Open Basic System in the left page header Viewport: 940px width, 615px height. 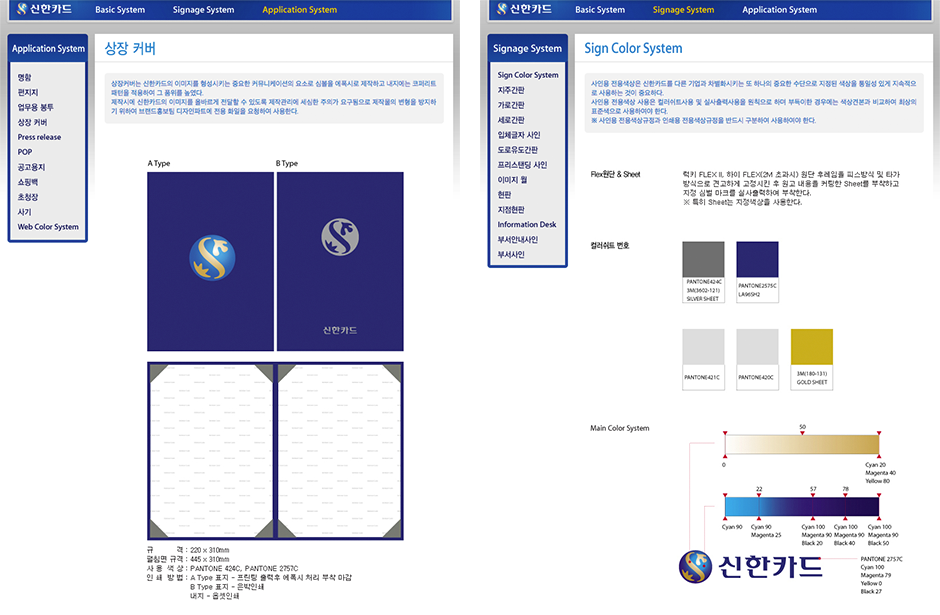120,10
